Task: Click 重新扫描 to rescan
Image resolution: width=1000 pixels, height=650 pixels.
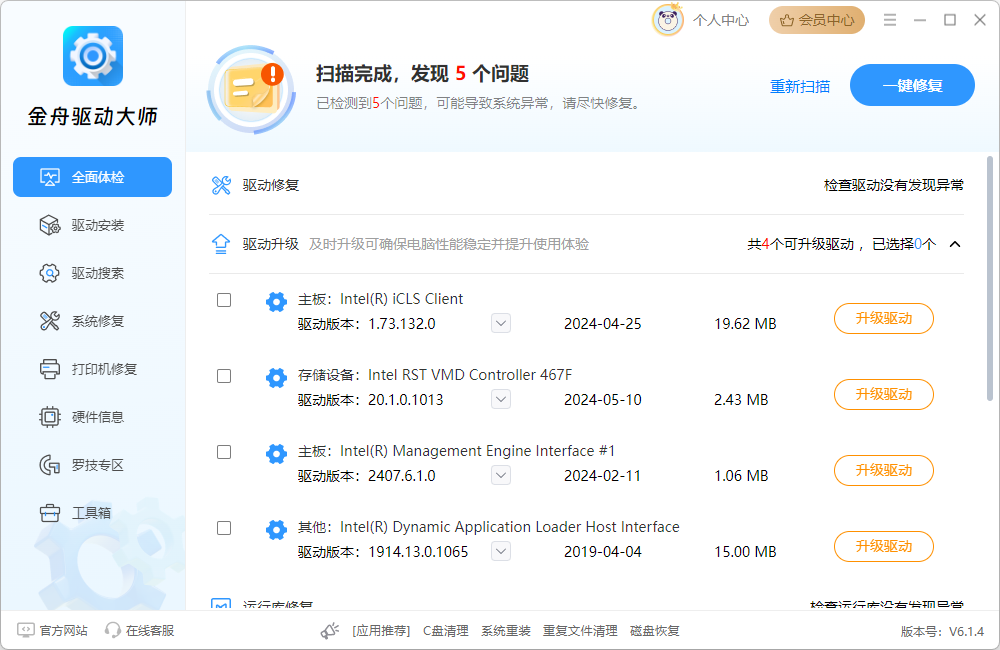Action: click(800, 86)
